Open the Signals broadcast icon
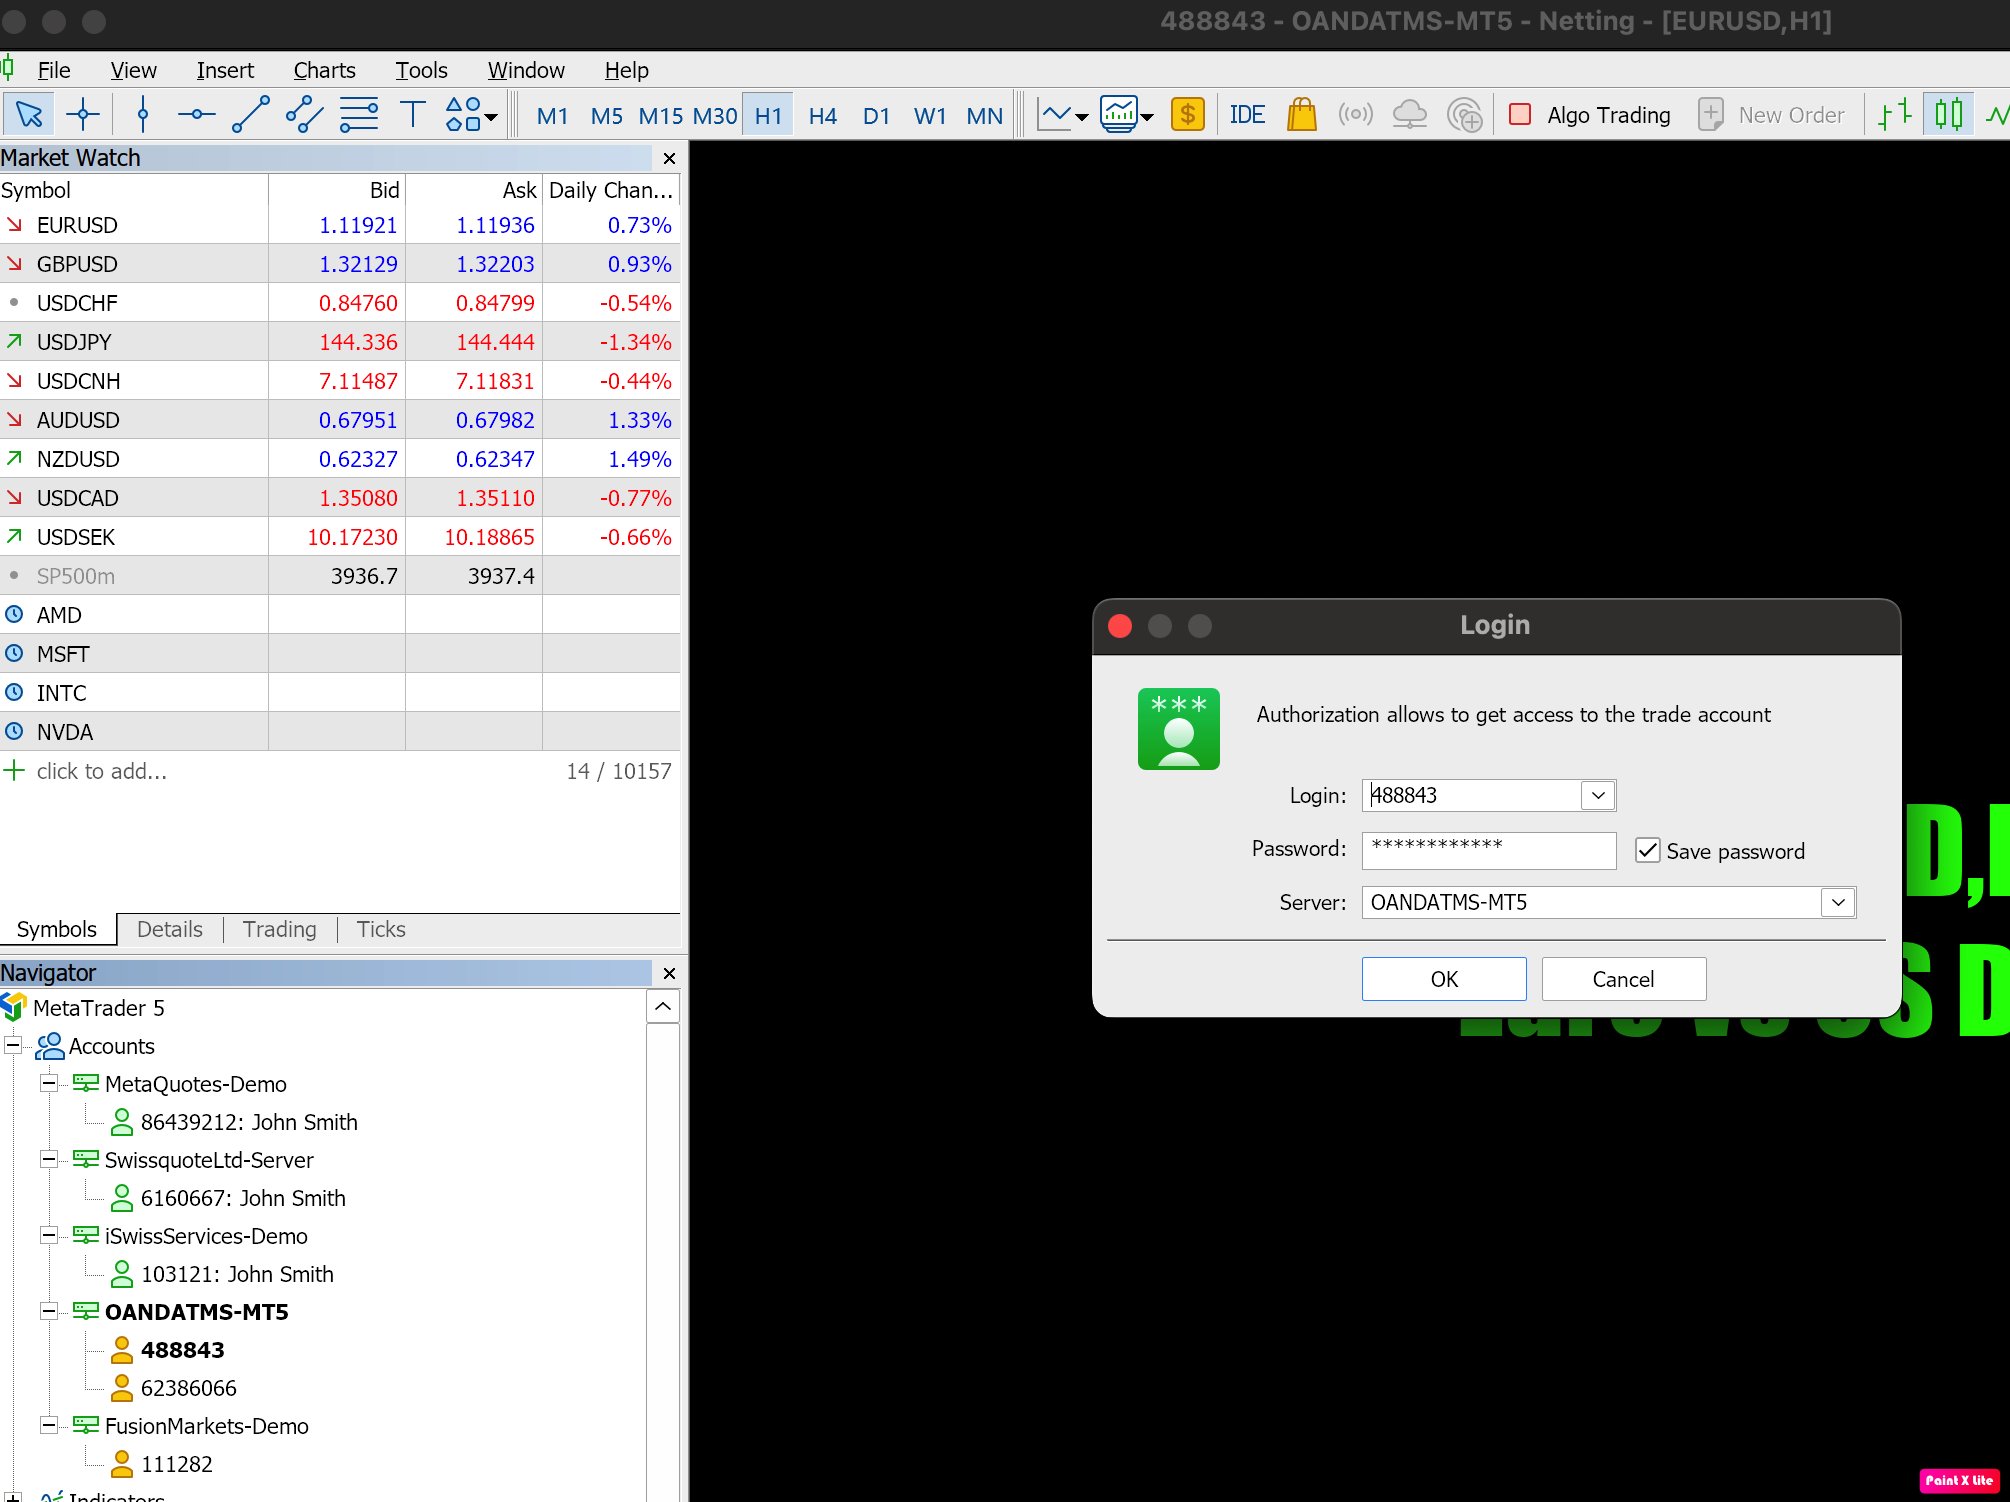This screenshot has width=2010, height=1502. [x=1355, y=115]
